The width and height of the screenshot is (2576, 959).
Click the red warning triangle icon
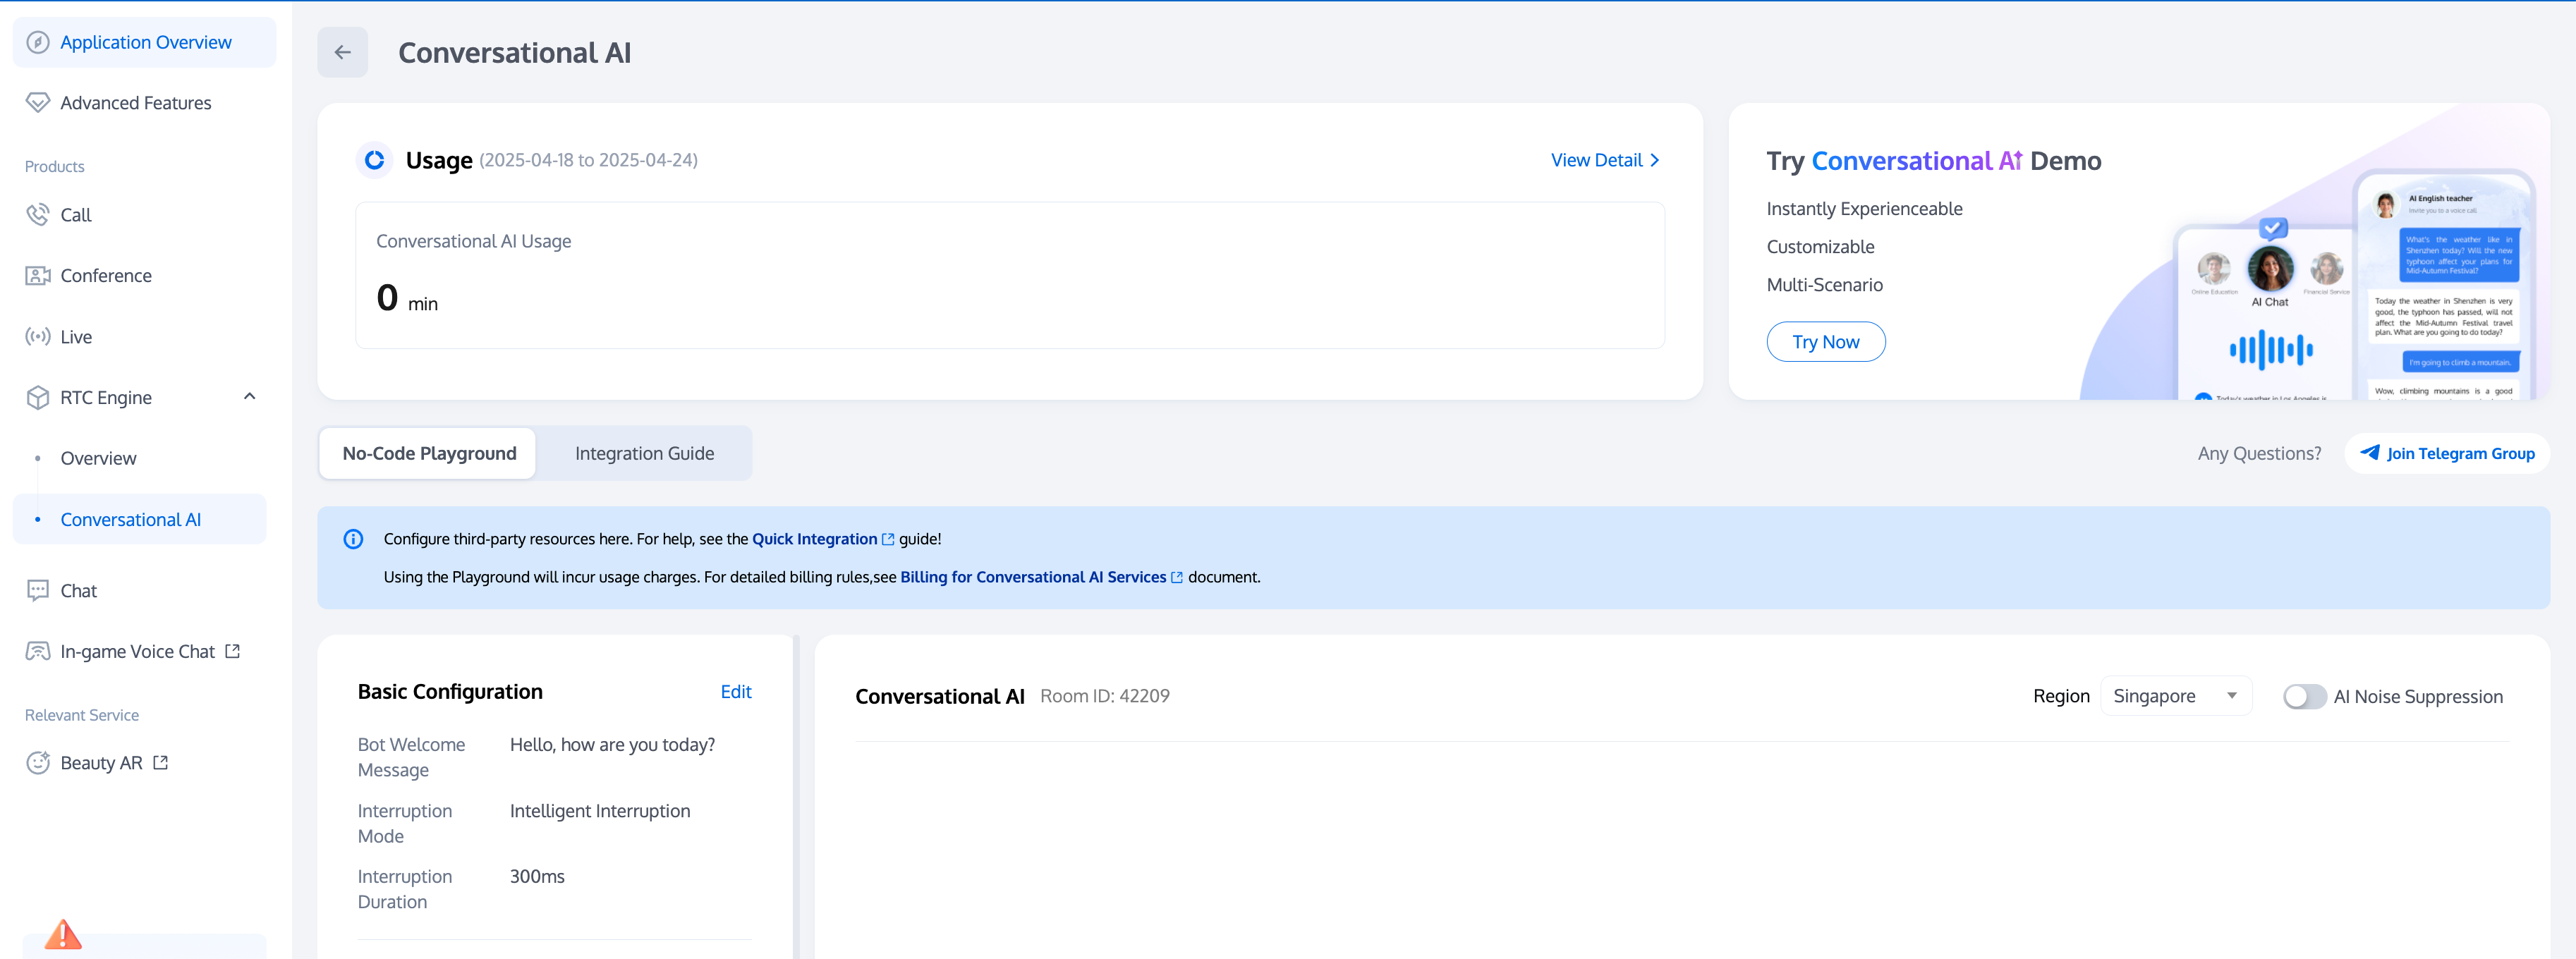(63, 935)
